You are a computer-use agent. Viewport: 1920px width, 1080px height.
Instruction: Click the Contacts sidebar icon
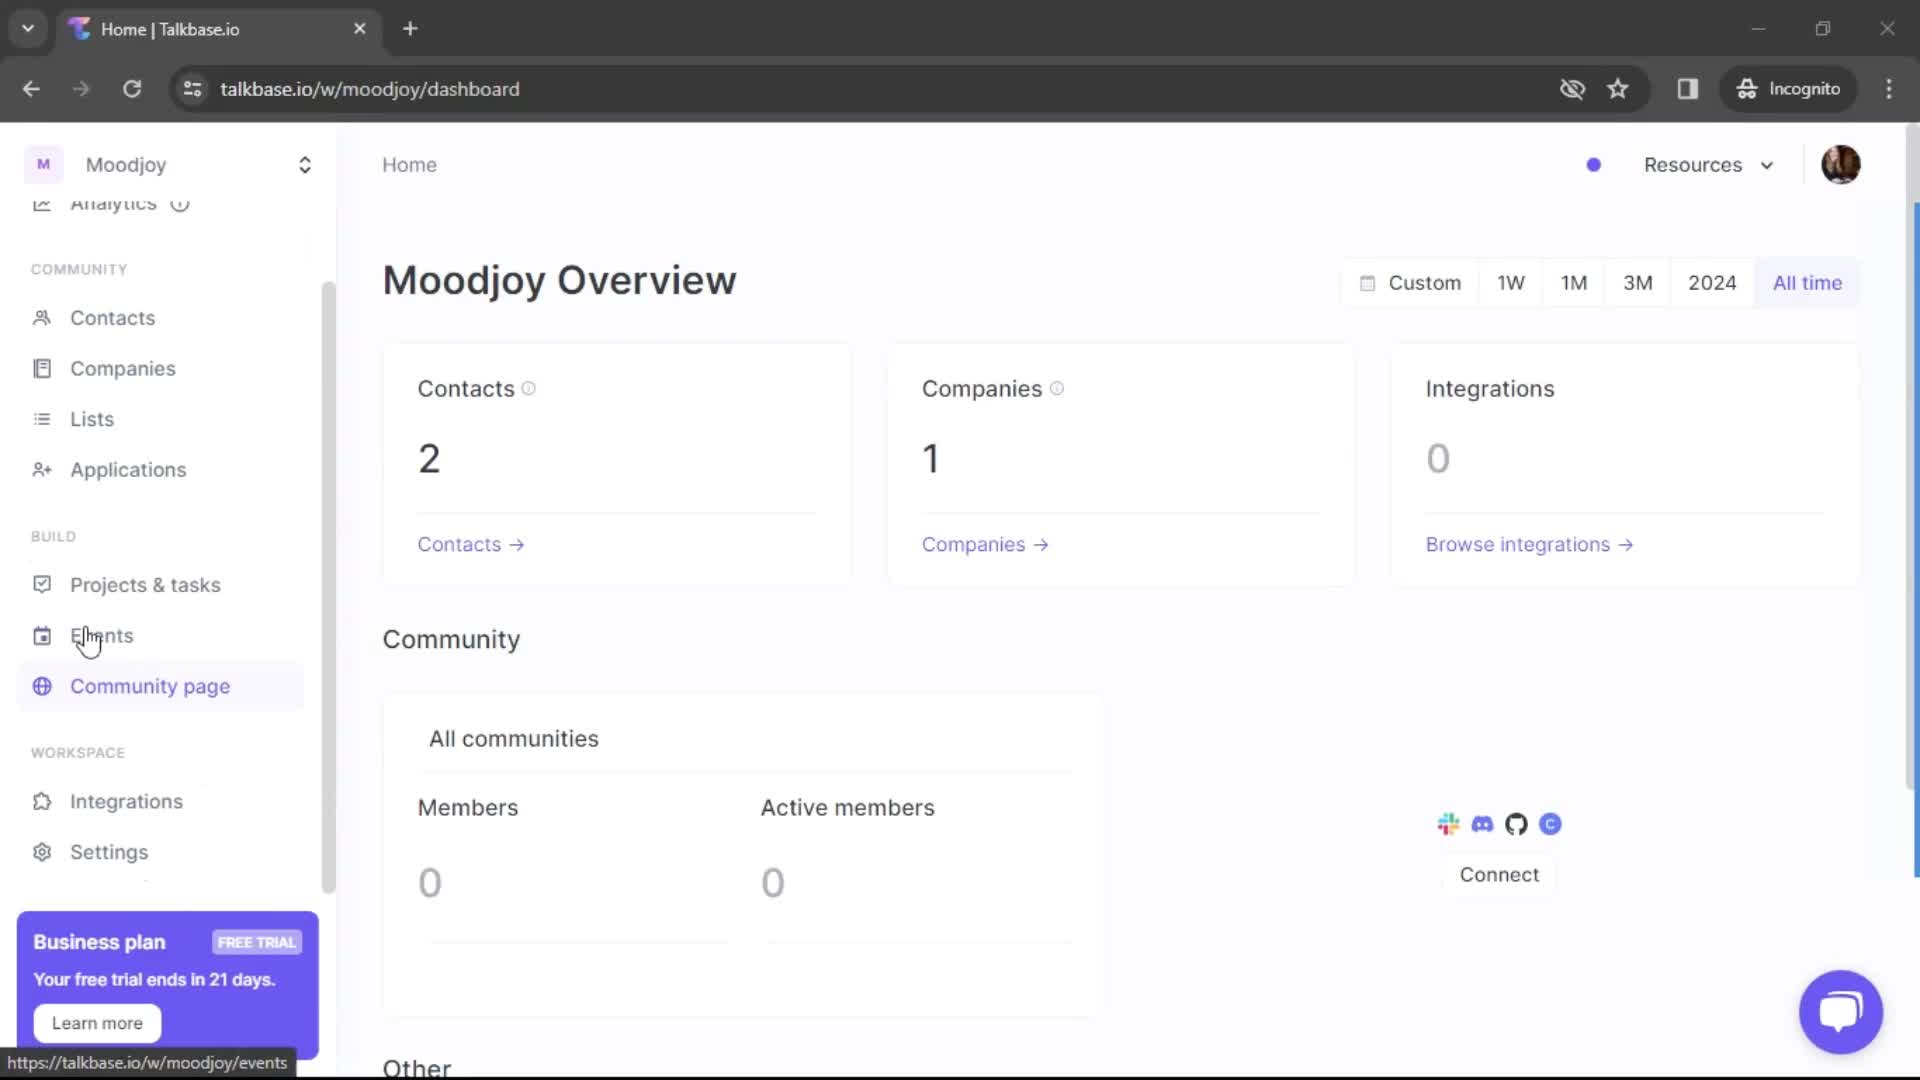[x=42, y=318]
